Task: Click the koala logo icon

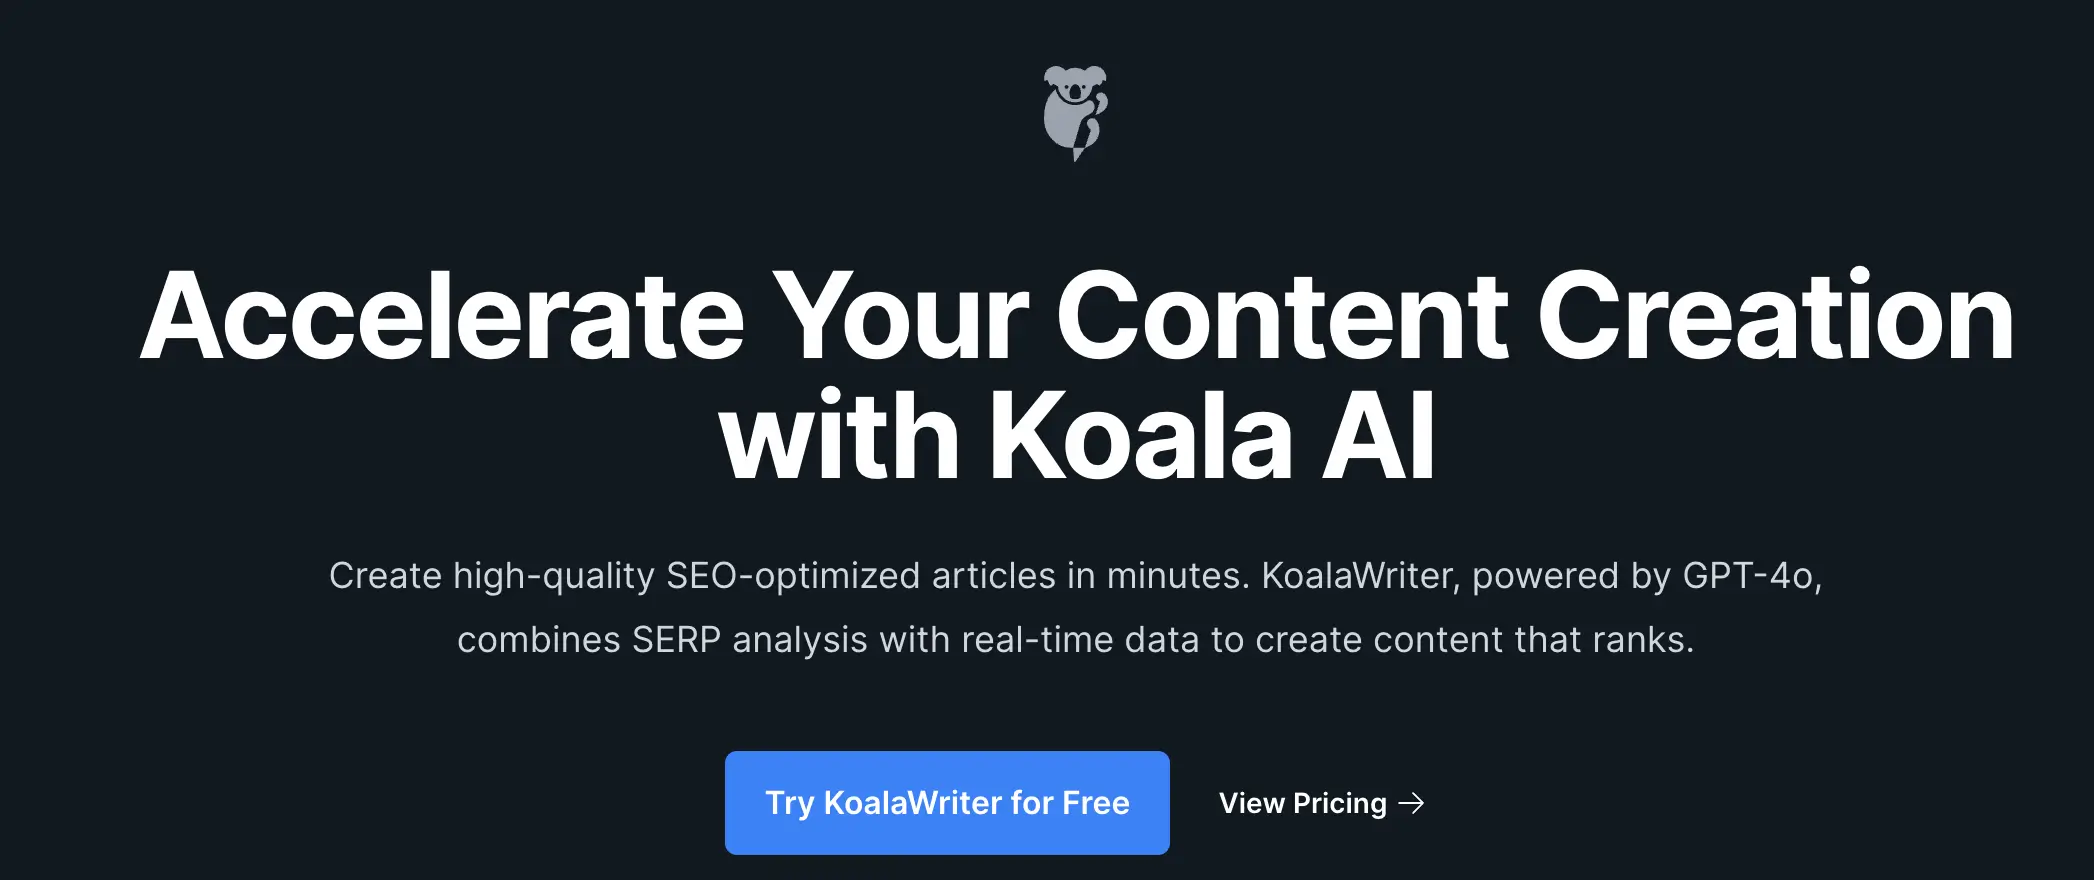Action: [x=1075, y=113]
